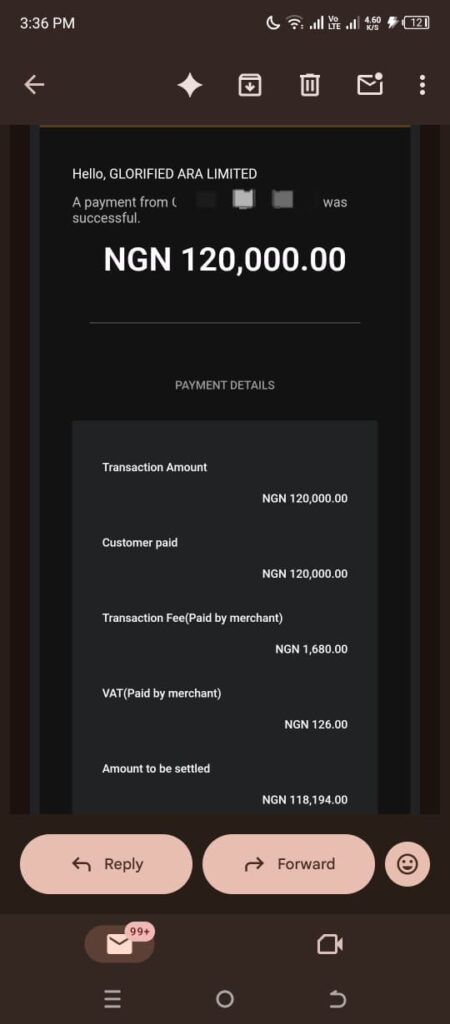Image resolution: width=450 pixels, height=1024 pixels.
Task: Tap the Amount to be settled row
Action: click(225, 784)
